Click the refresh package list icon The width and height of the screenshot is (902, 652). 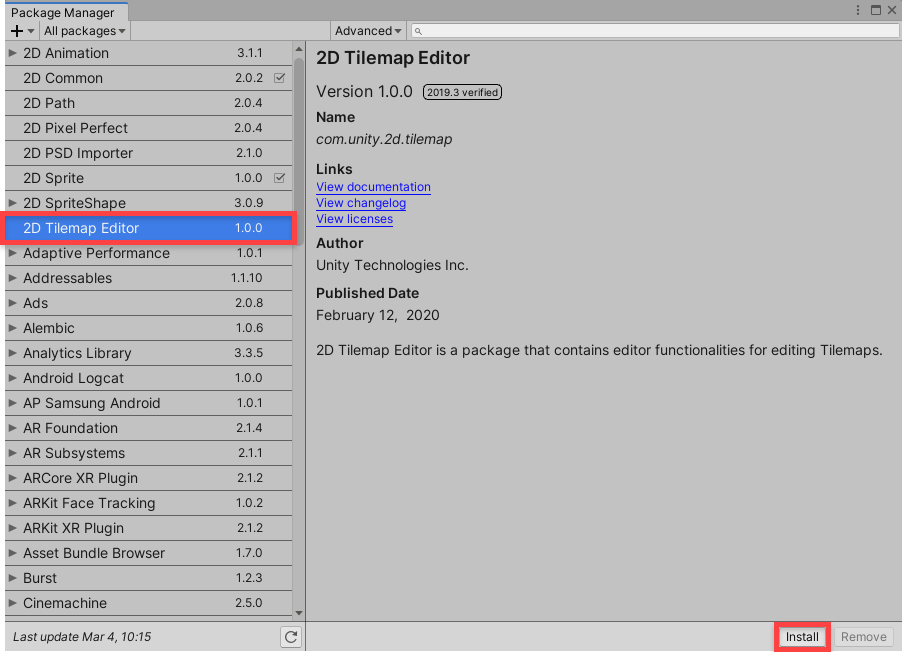(291, 636)
